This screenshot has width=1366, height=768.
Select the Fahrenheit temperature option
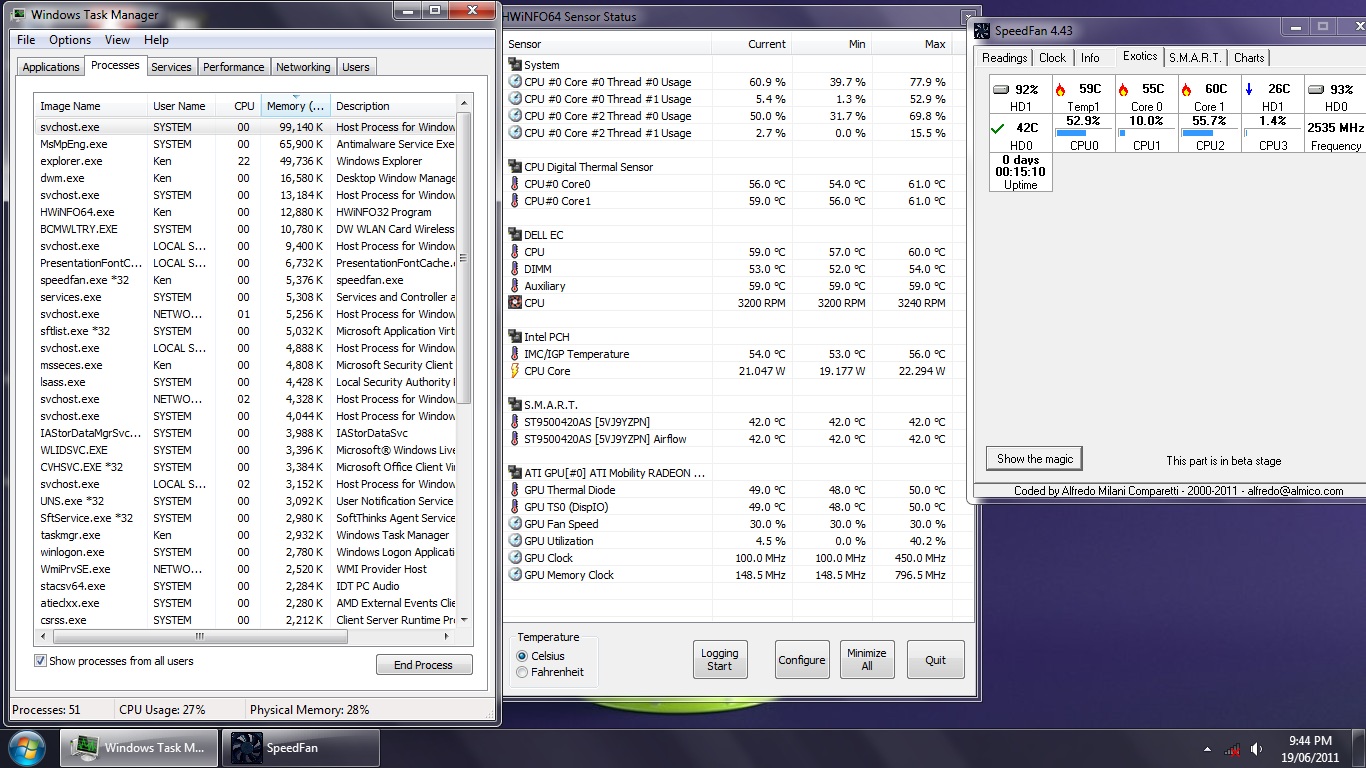point(522,672)
